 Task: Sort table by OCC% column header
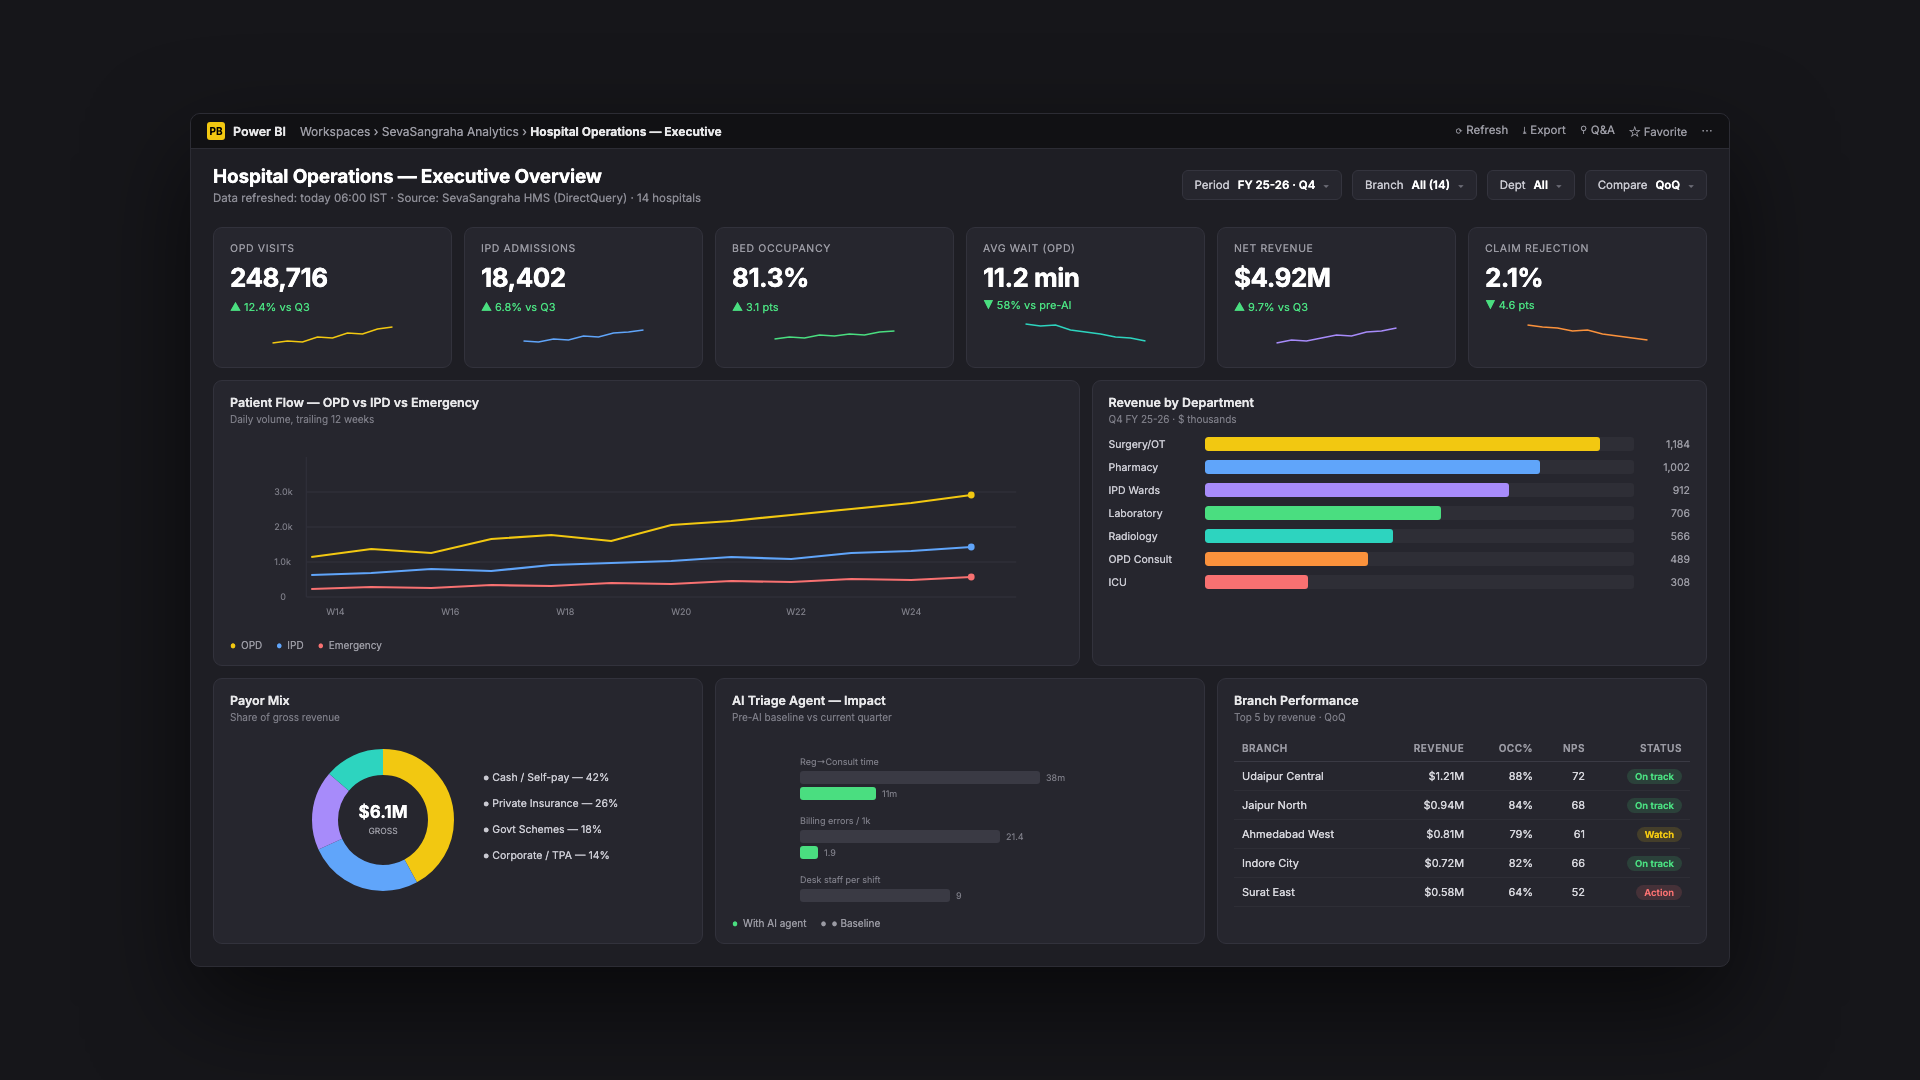1515,749
